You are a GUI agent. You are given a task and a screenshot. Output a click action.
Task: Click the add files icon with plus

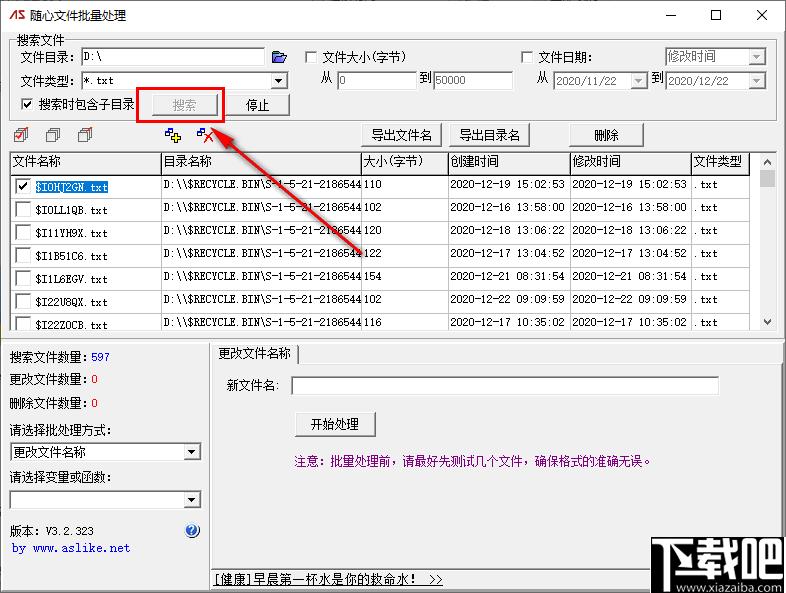click(x=173, y=135)
